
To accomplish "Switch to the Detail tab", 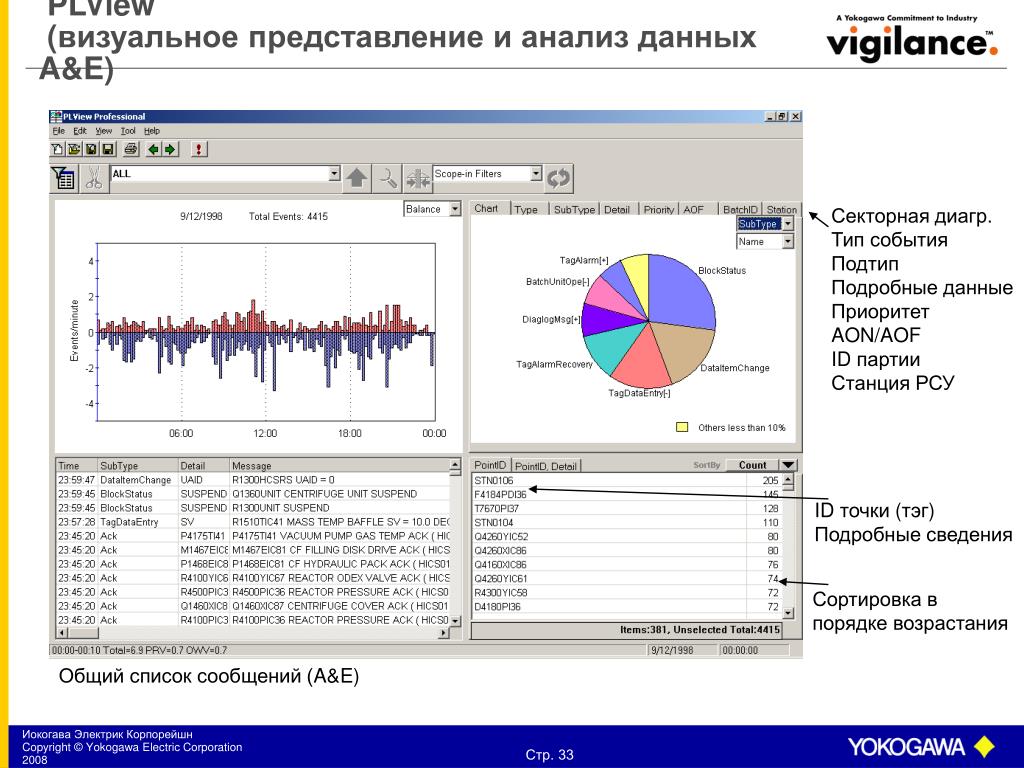I will click(x=616, y=210).
